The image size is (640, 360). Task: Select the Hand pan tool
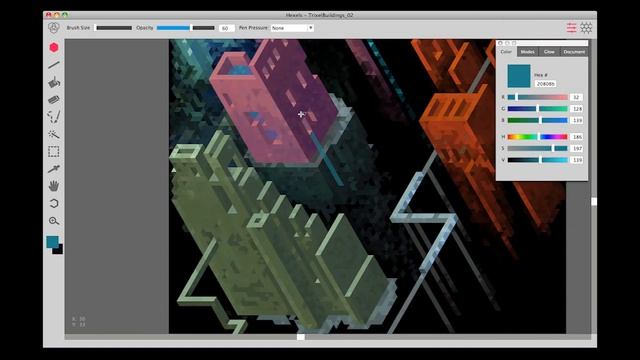tap(54, 186)
